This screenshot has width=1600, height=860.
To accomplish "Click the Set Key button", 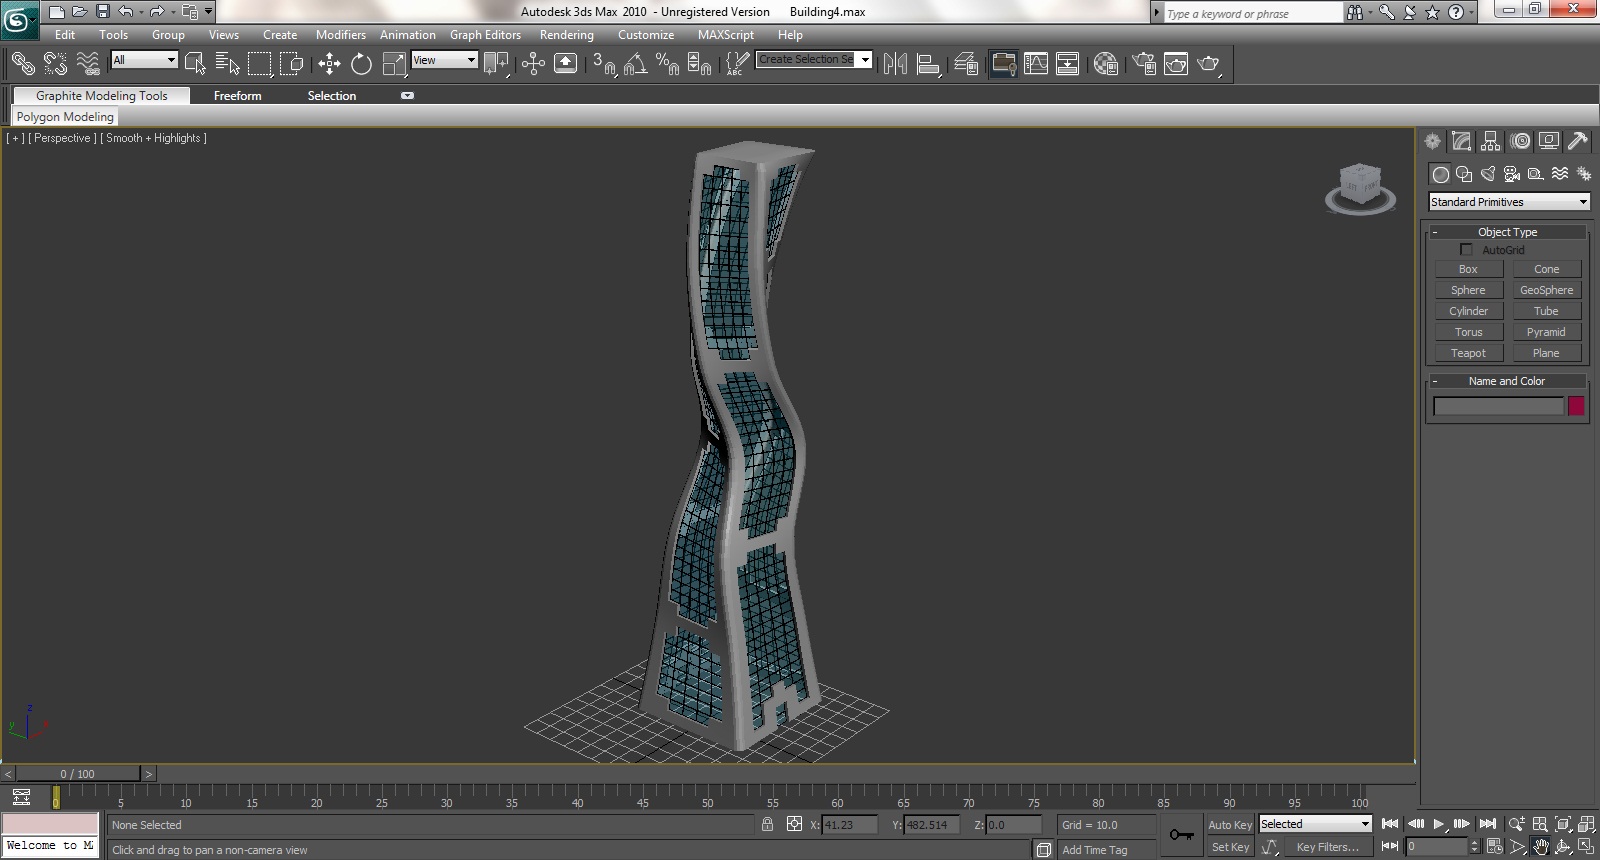I will (1230, 847).
